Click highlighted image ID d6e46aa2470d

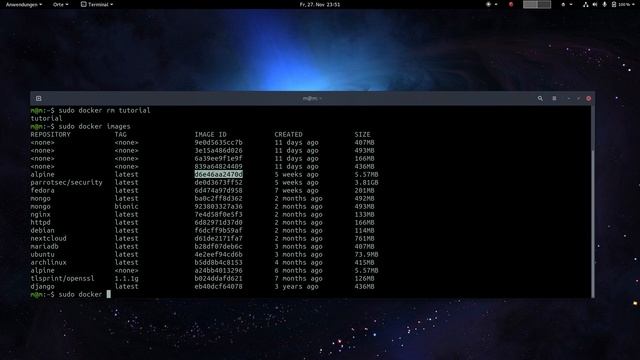click(218, 174)
